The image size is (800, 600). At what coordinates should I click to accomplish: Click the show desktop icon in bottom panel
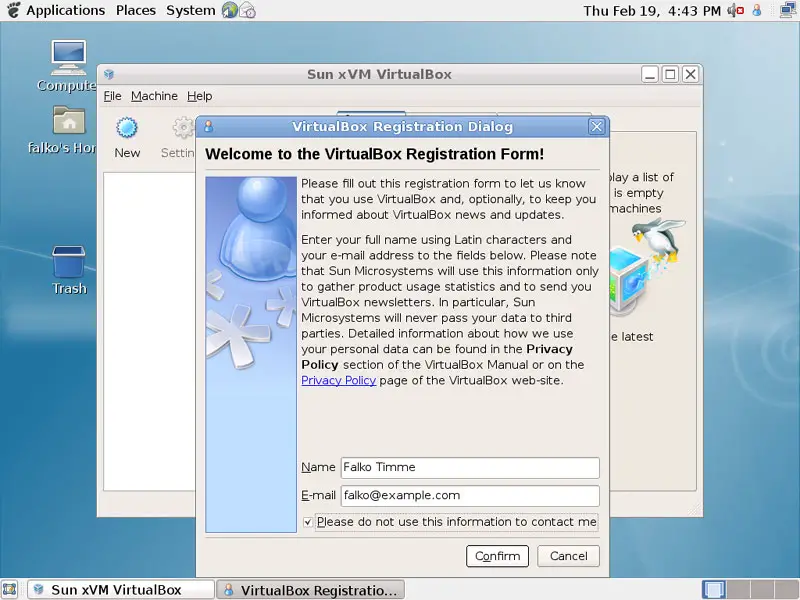(10, 589)
